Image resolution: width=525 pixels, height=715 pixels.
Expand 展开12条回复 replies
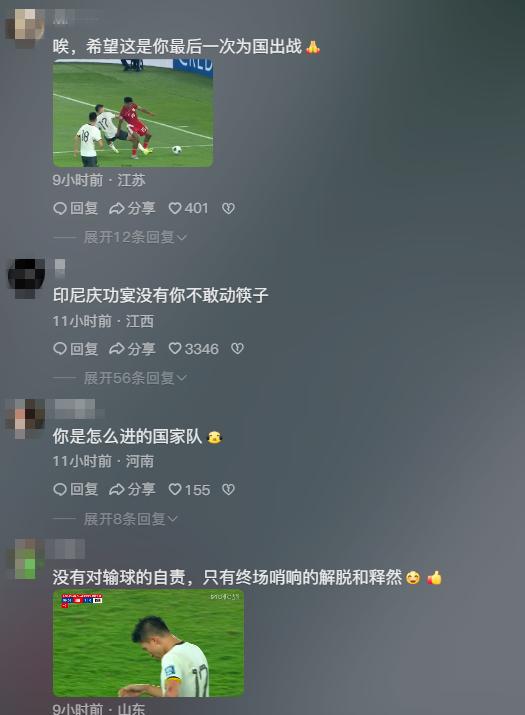[135, 237]
